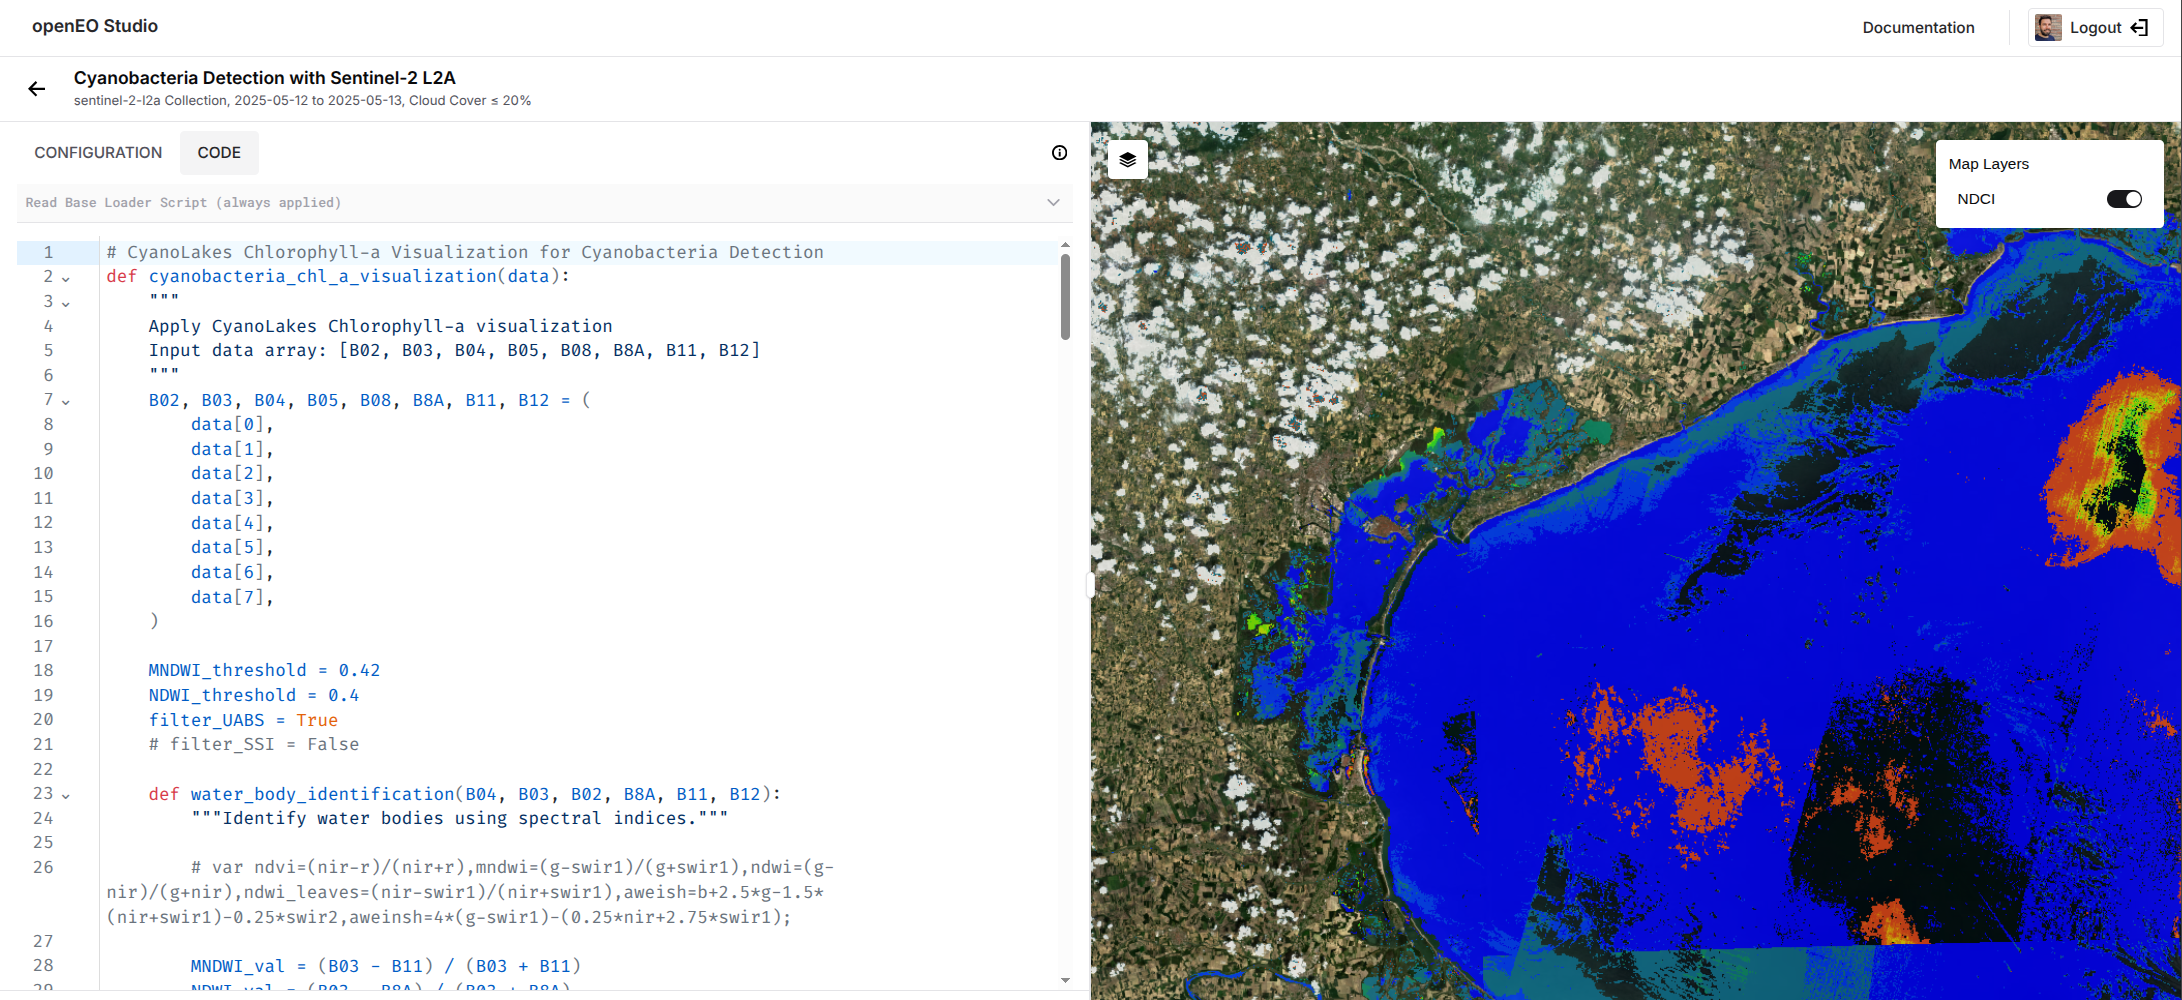
Task: Switch to the CONFIGURATION tab
Action: (98, 152)
